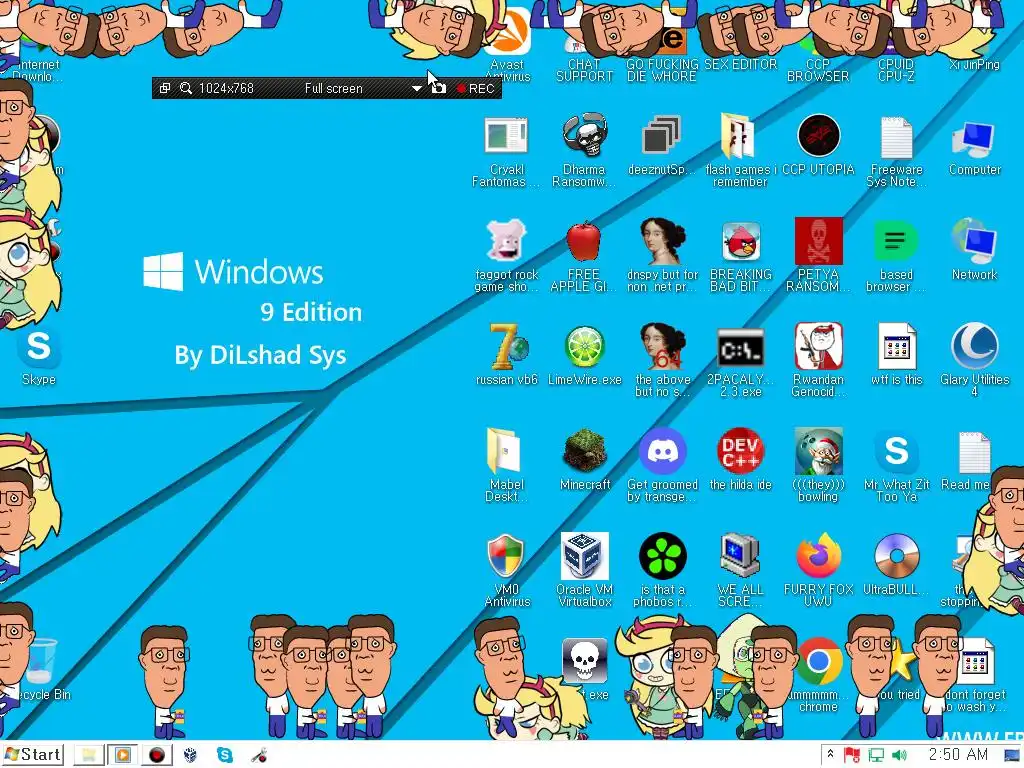Open the Full screen mode dropdown arrow

(416, 88)
